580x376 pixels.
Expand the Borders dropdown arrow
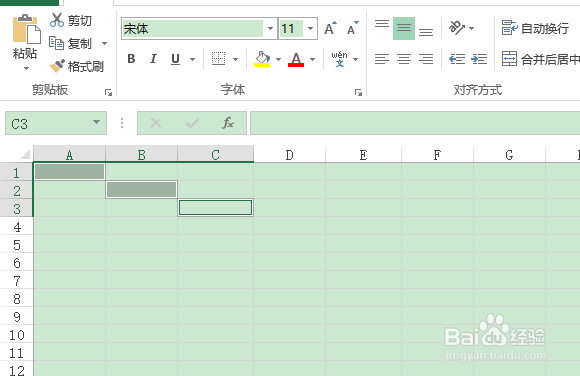tap(235, 59)
